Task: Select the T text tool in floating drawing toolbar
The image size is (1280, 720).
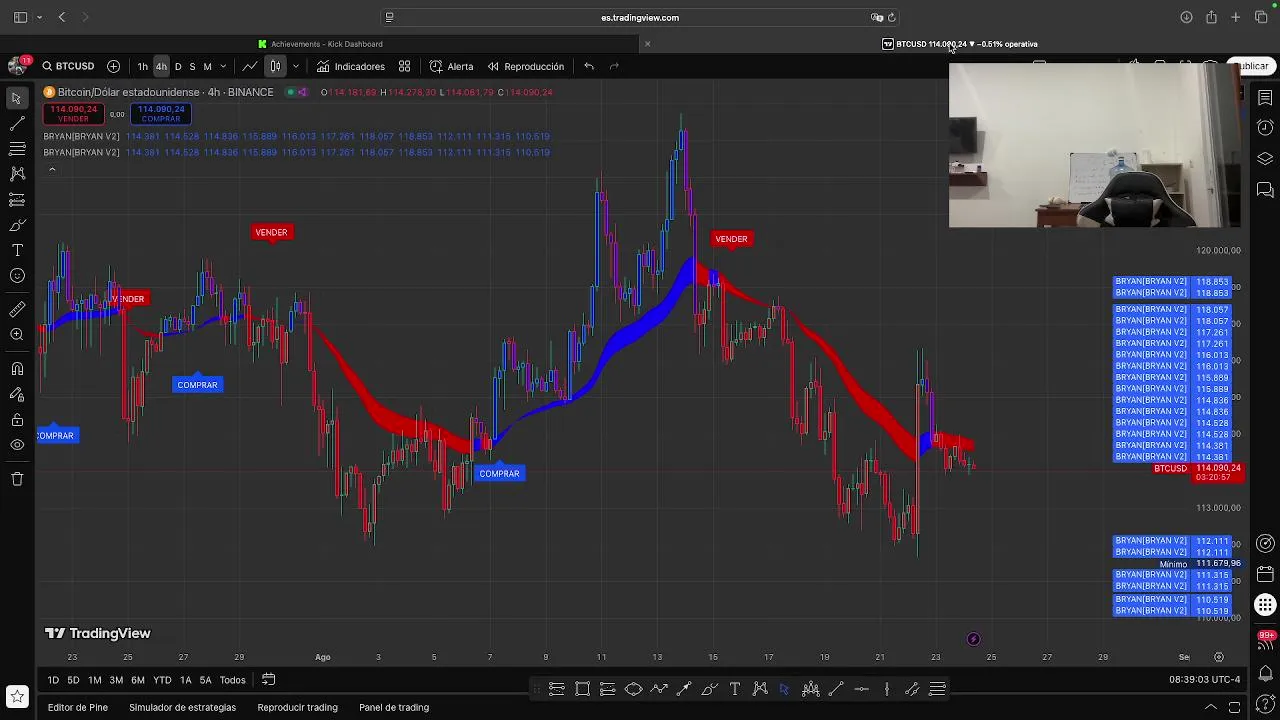Action: tap(735, 689)
